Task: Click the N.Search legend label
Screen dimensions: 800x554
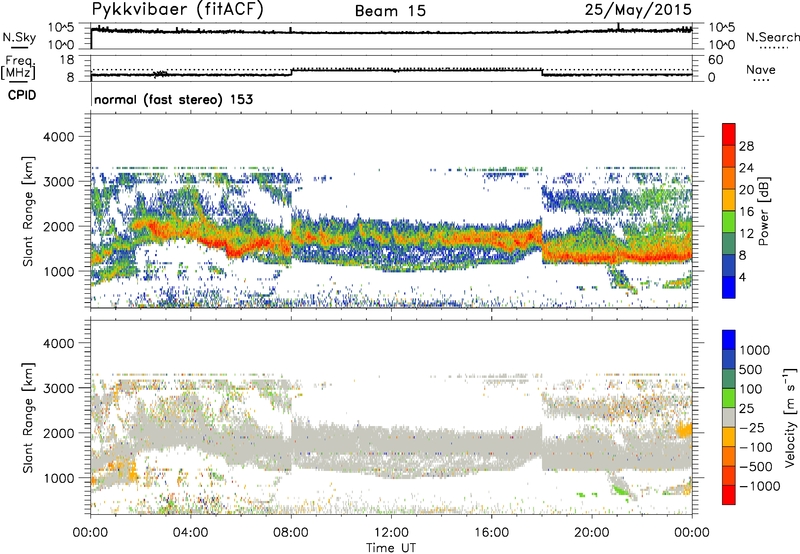Action: click(x=773, y=37)
